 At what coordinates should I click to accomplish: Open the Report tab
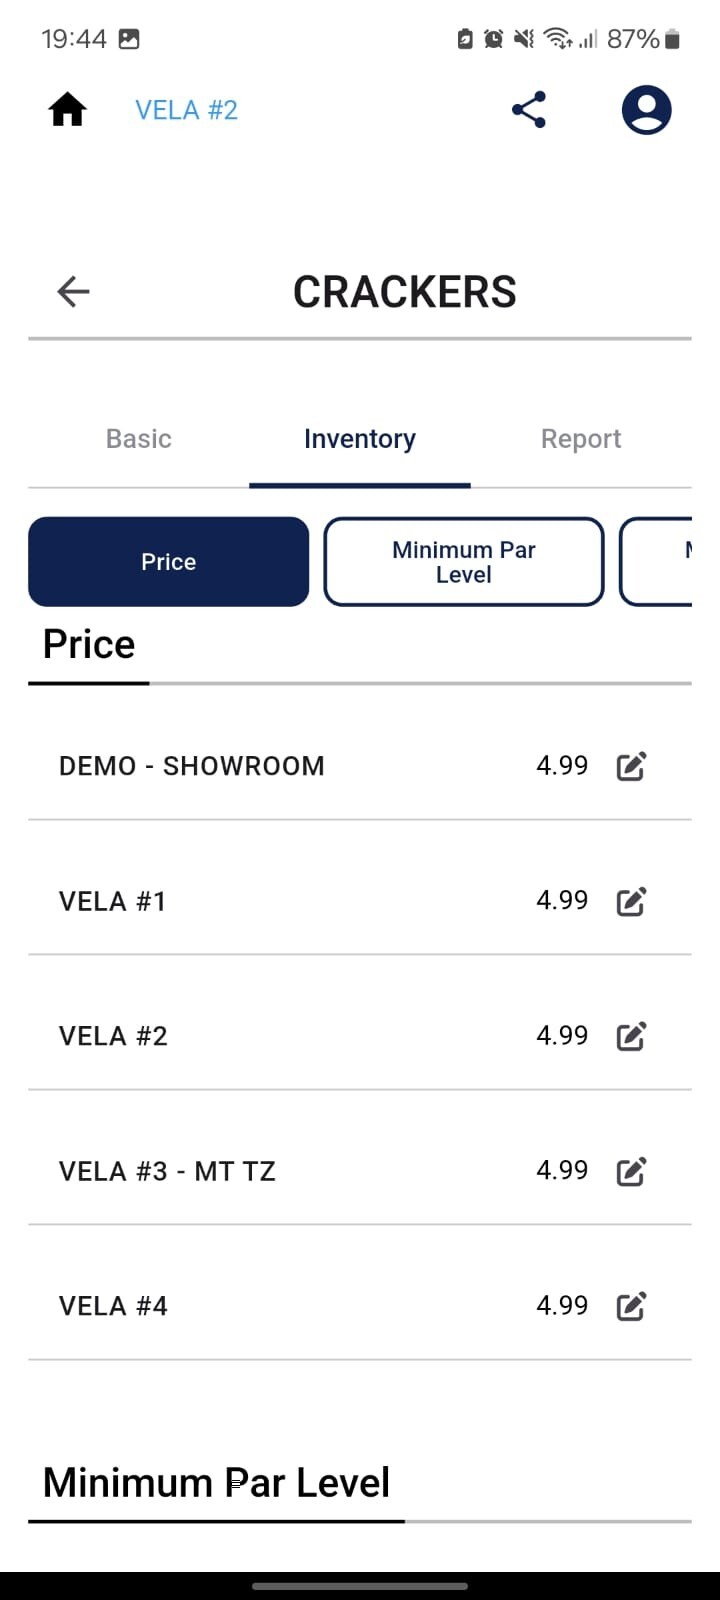pos(581,439)
